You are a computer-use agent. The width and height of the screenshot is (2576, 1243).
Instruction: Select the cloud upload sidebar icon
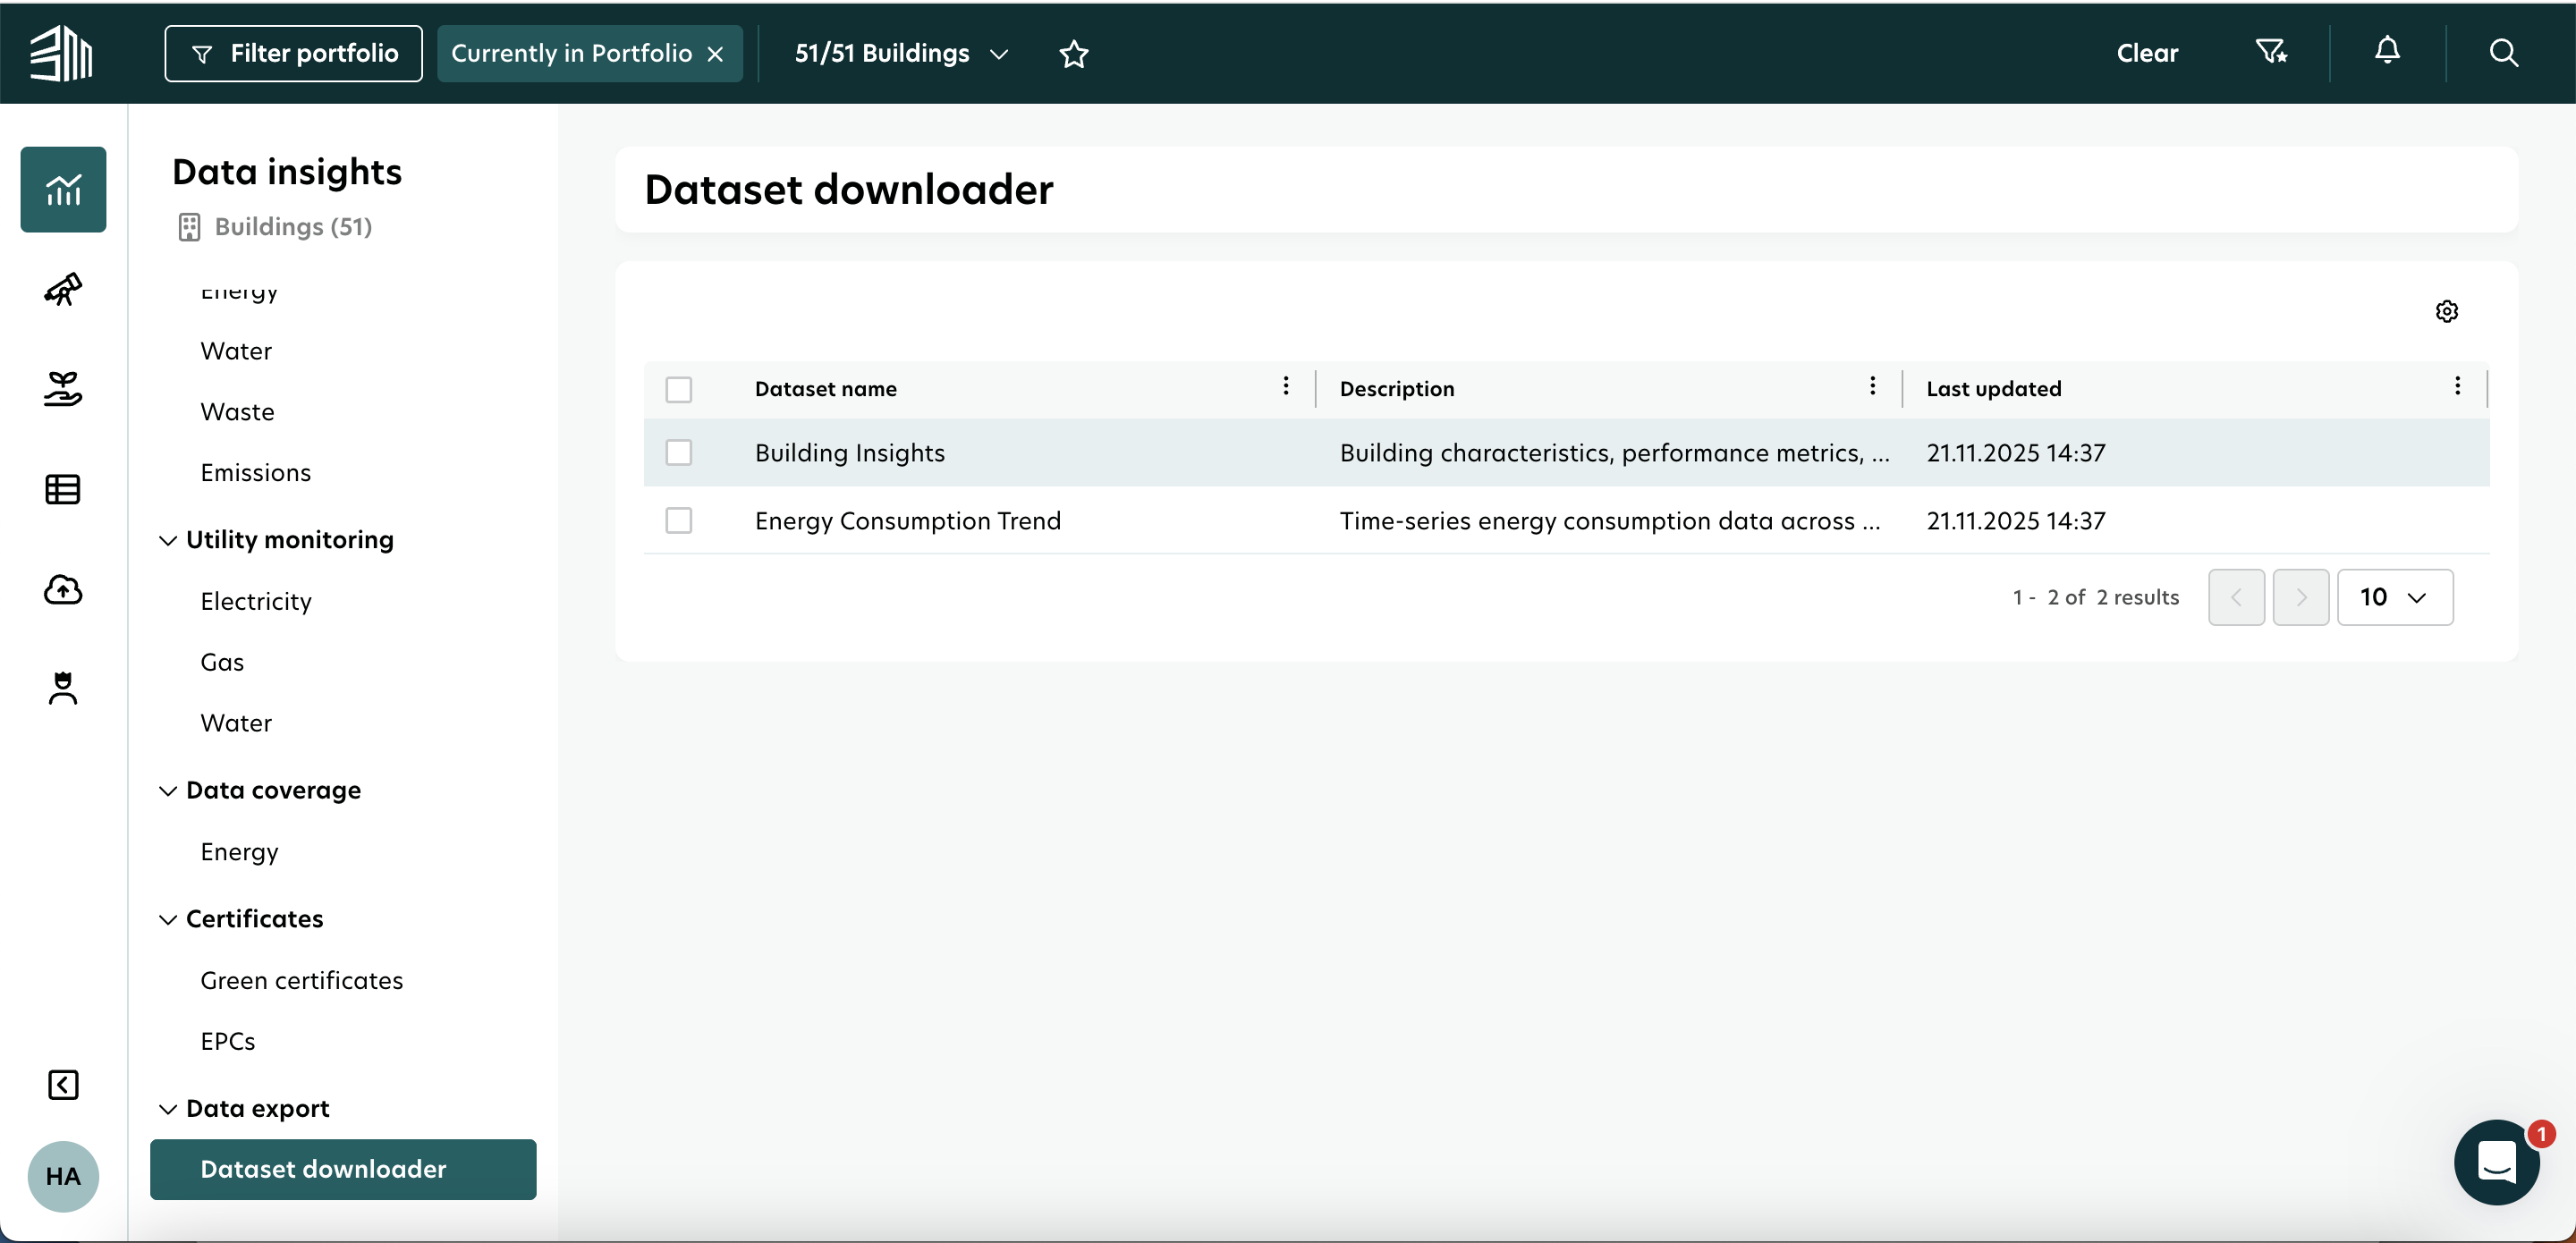(62, 589)
